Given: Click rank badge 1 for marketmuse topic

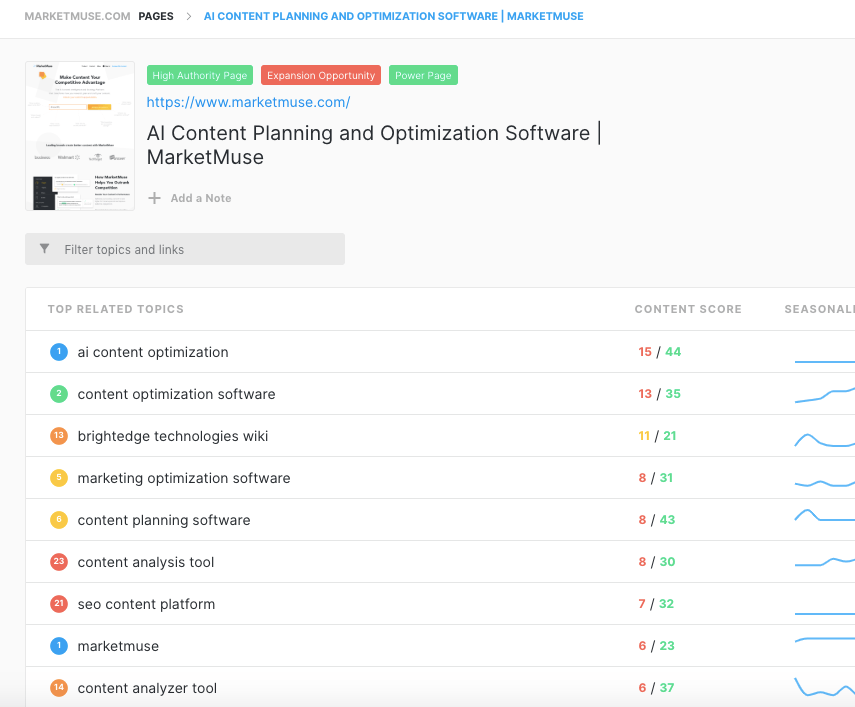Looking at the screenshot, I should (x=59, y=646).
